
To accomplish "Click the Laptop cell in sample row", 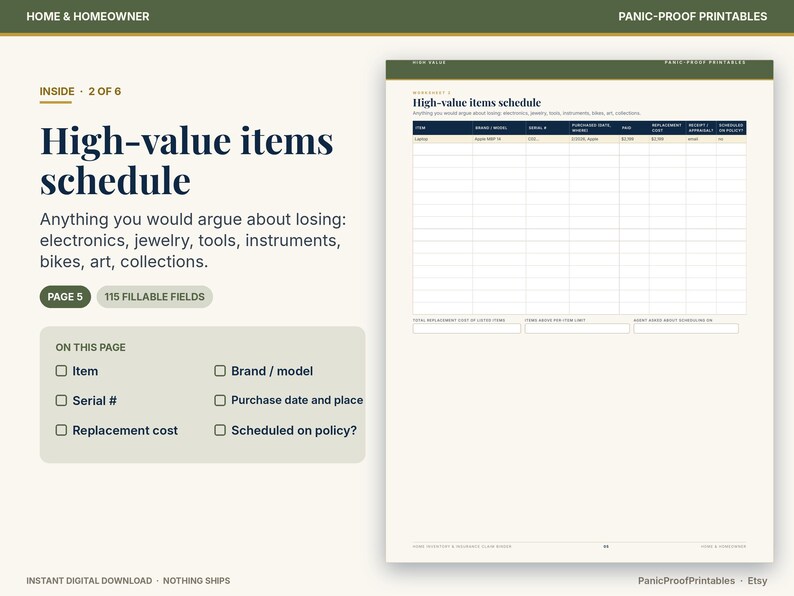I will click(443, 139).
